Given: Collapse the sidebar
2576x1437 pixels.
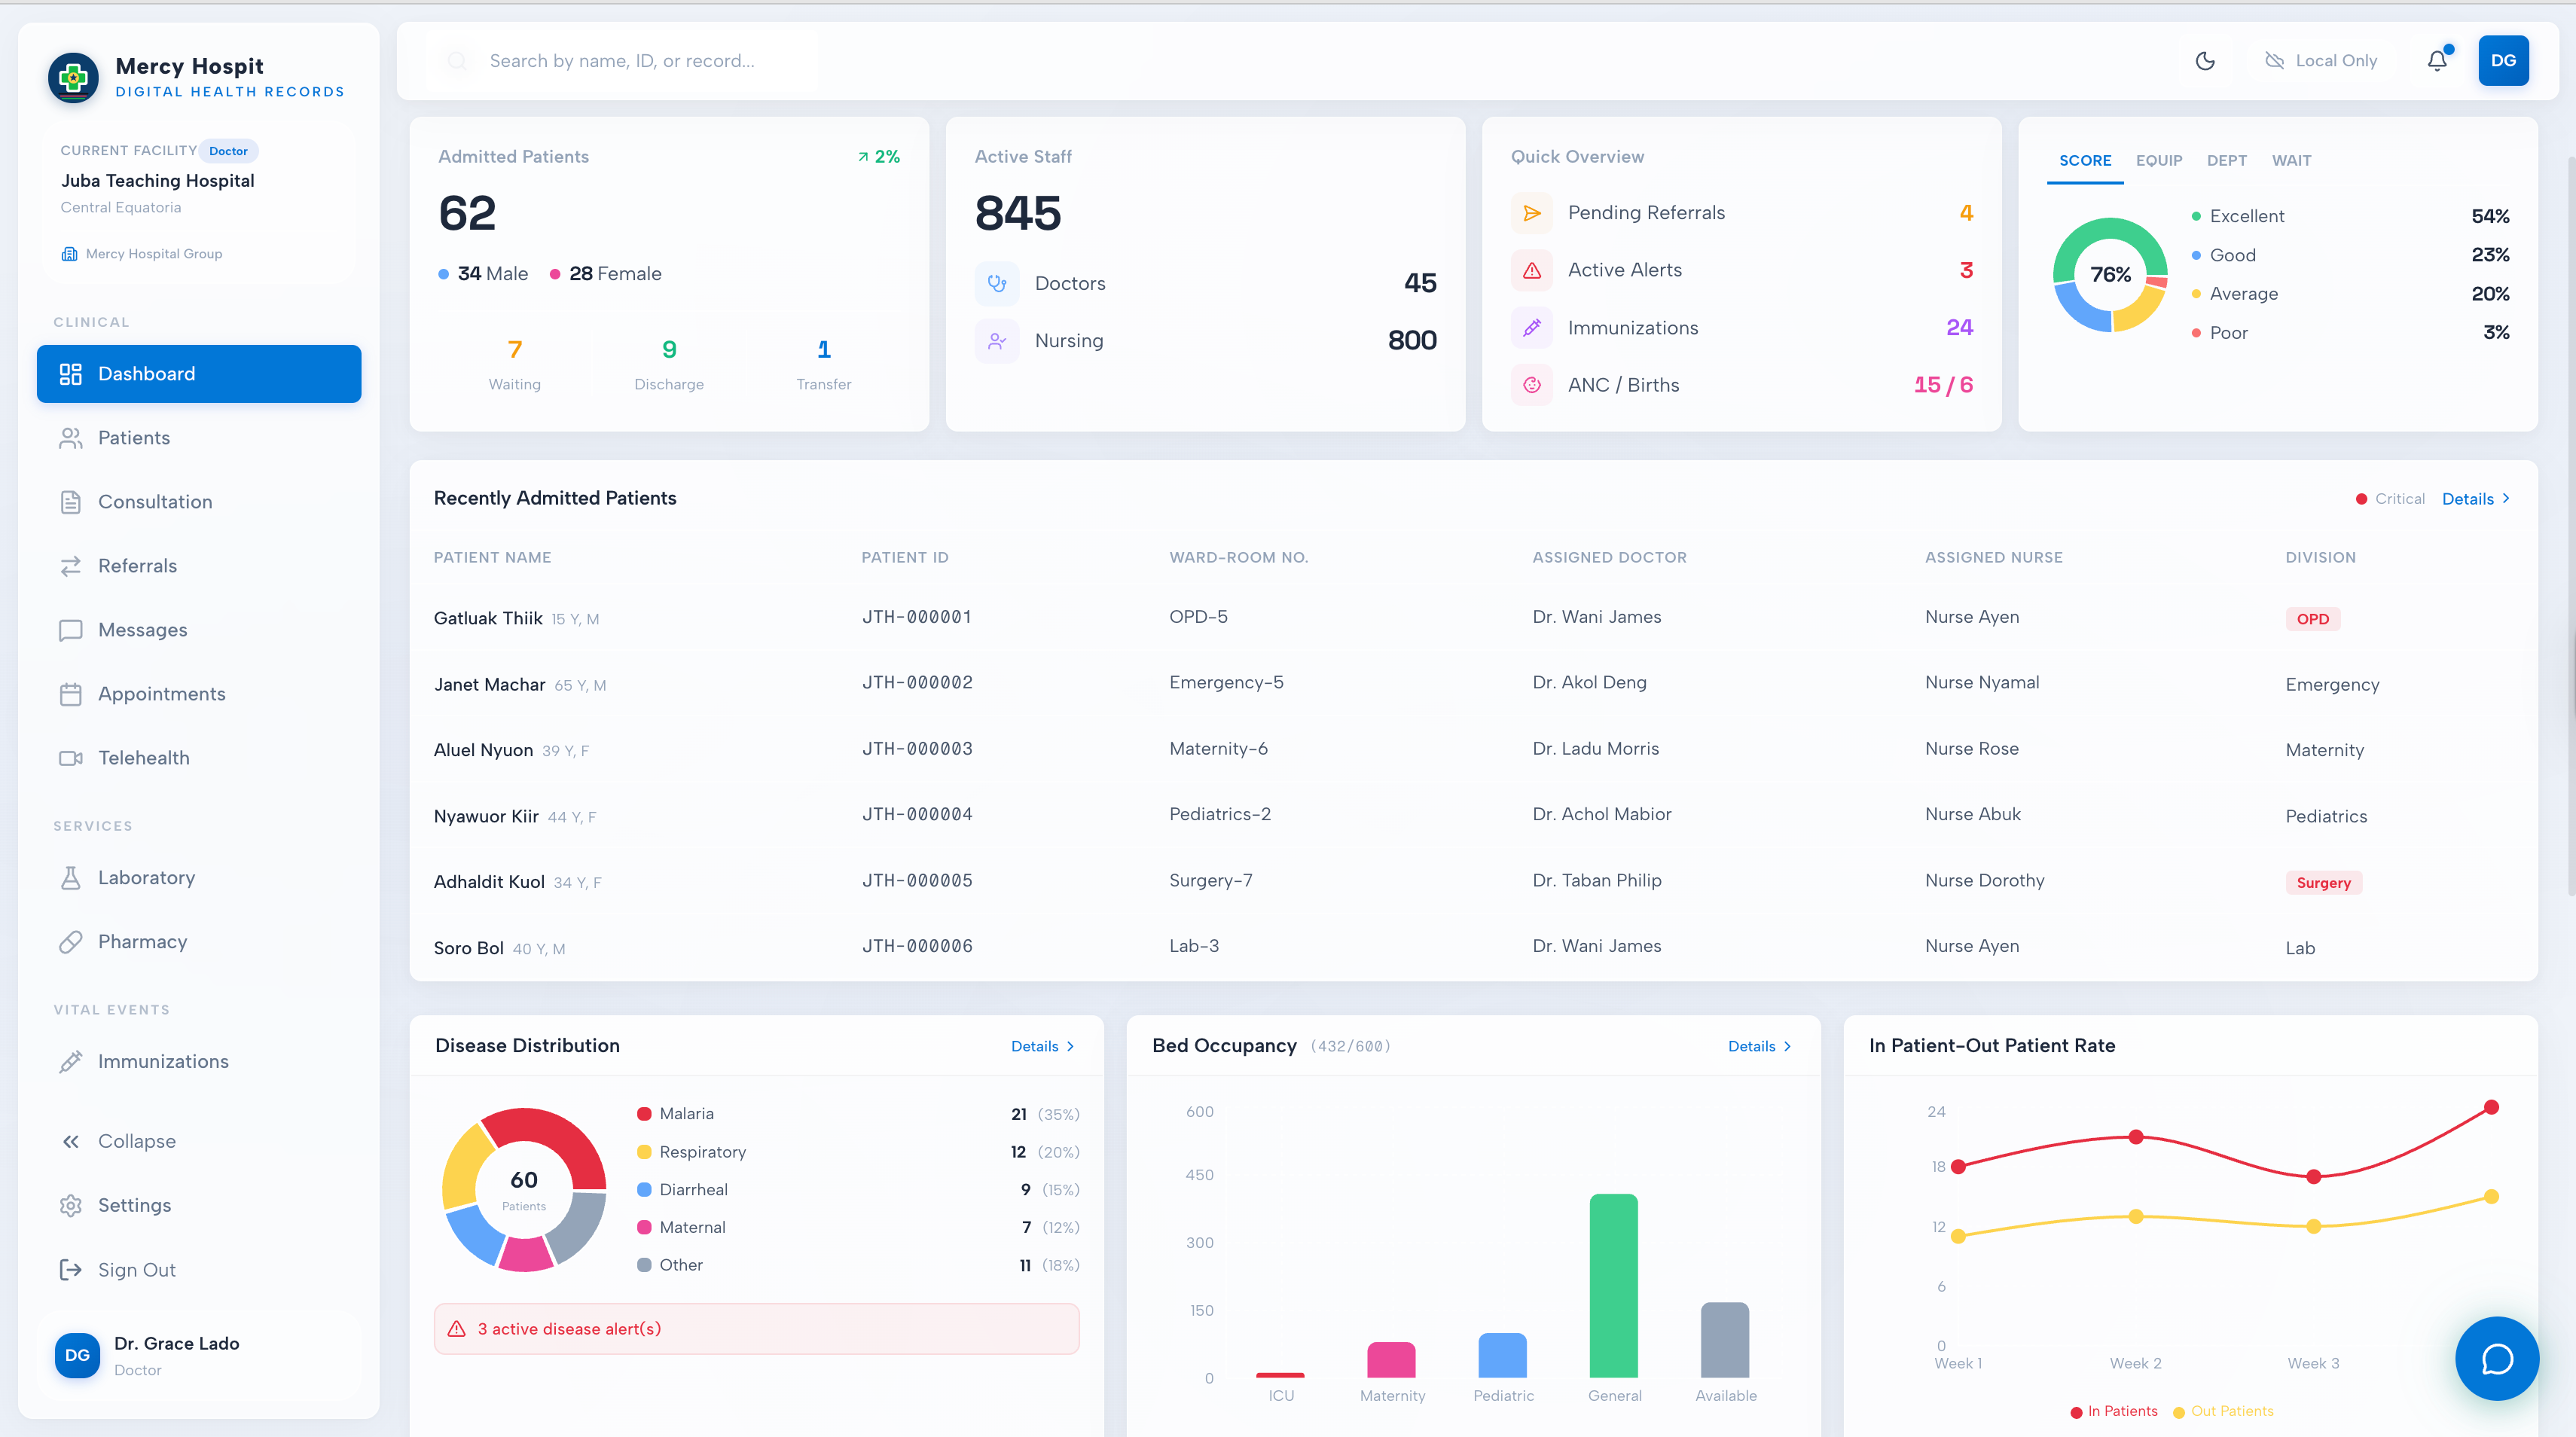Looking at the screenshot, I should click(199, 1142).
